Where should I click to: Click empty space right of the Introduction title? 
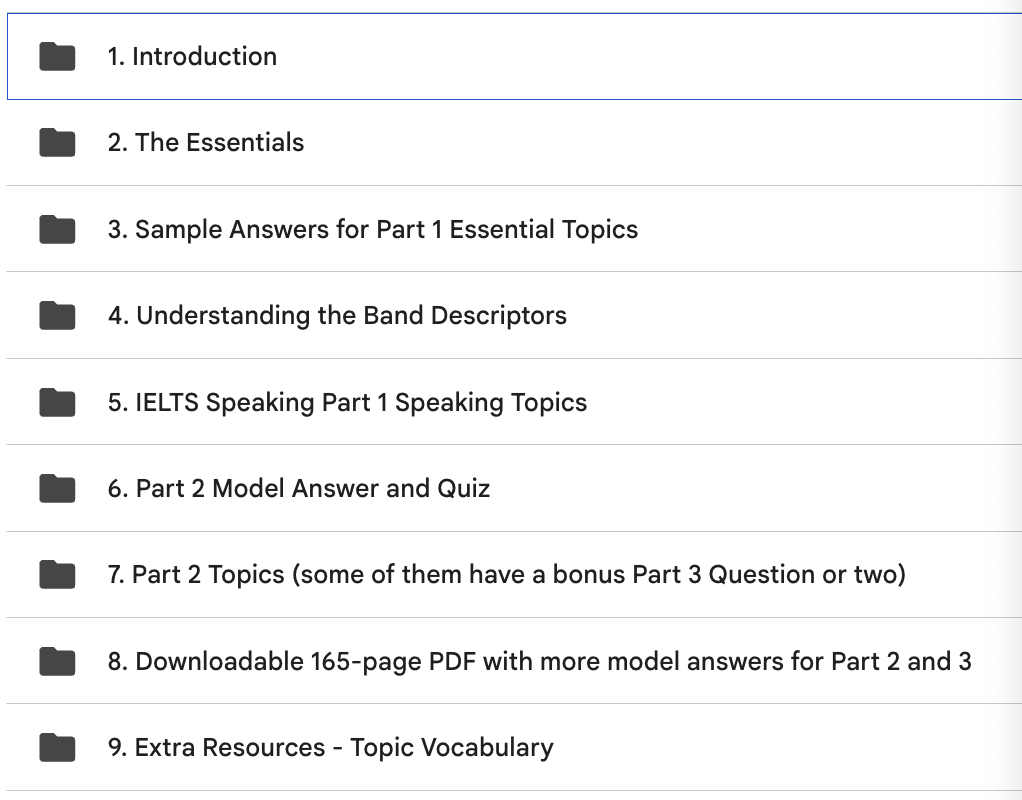tap(650, 57)
